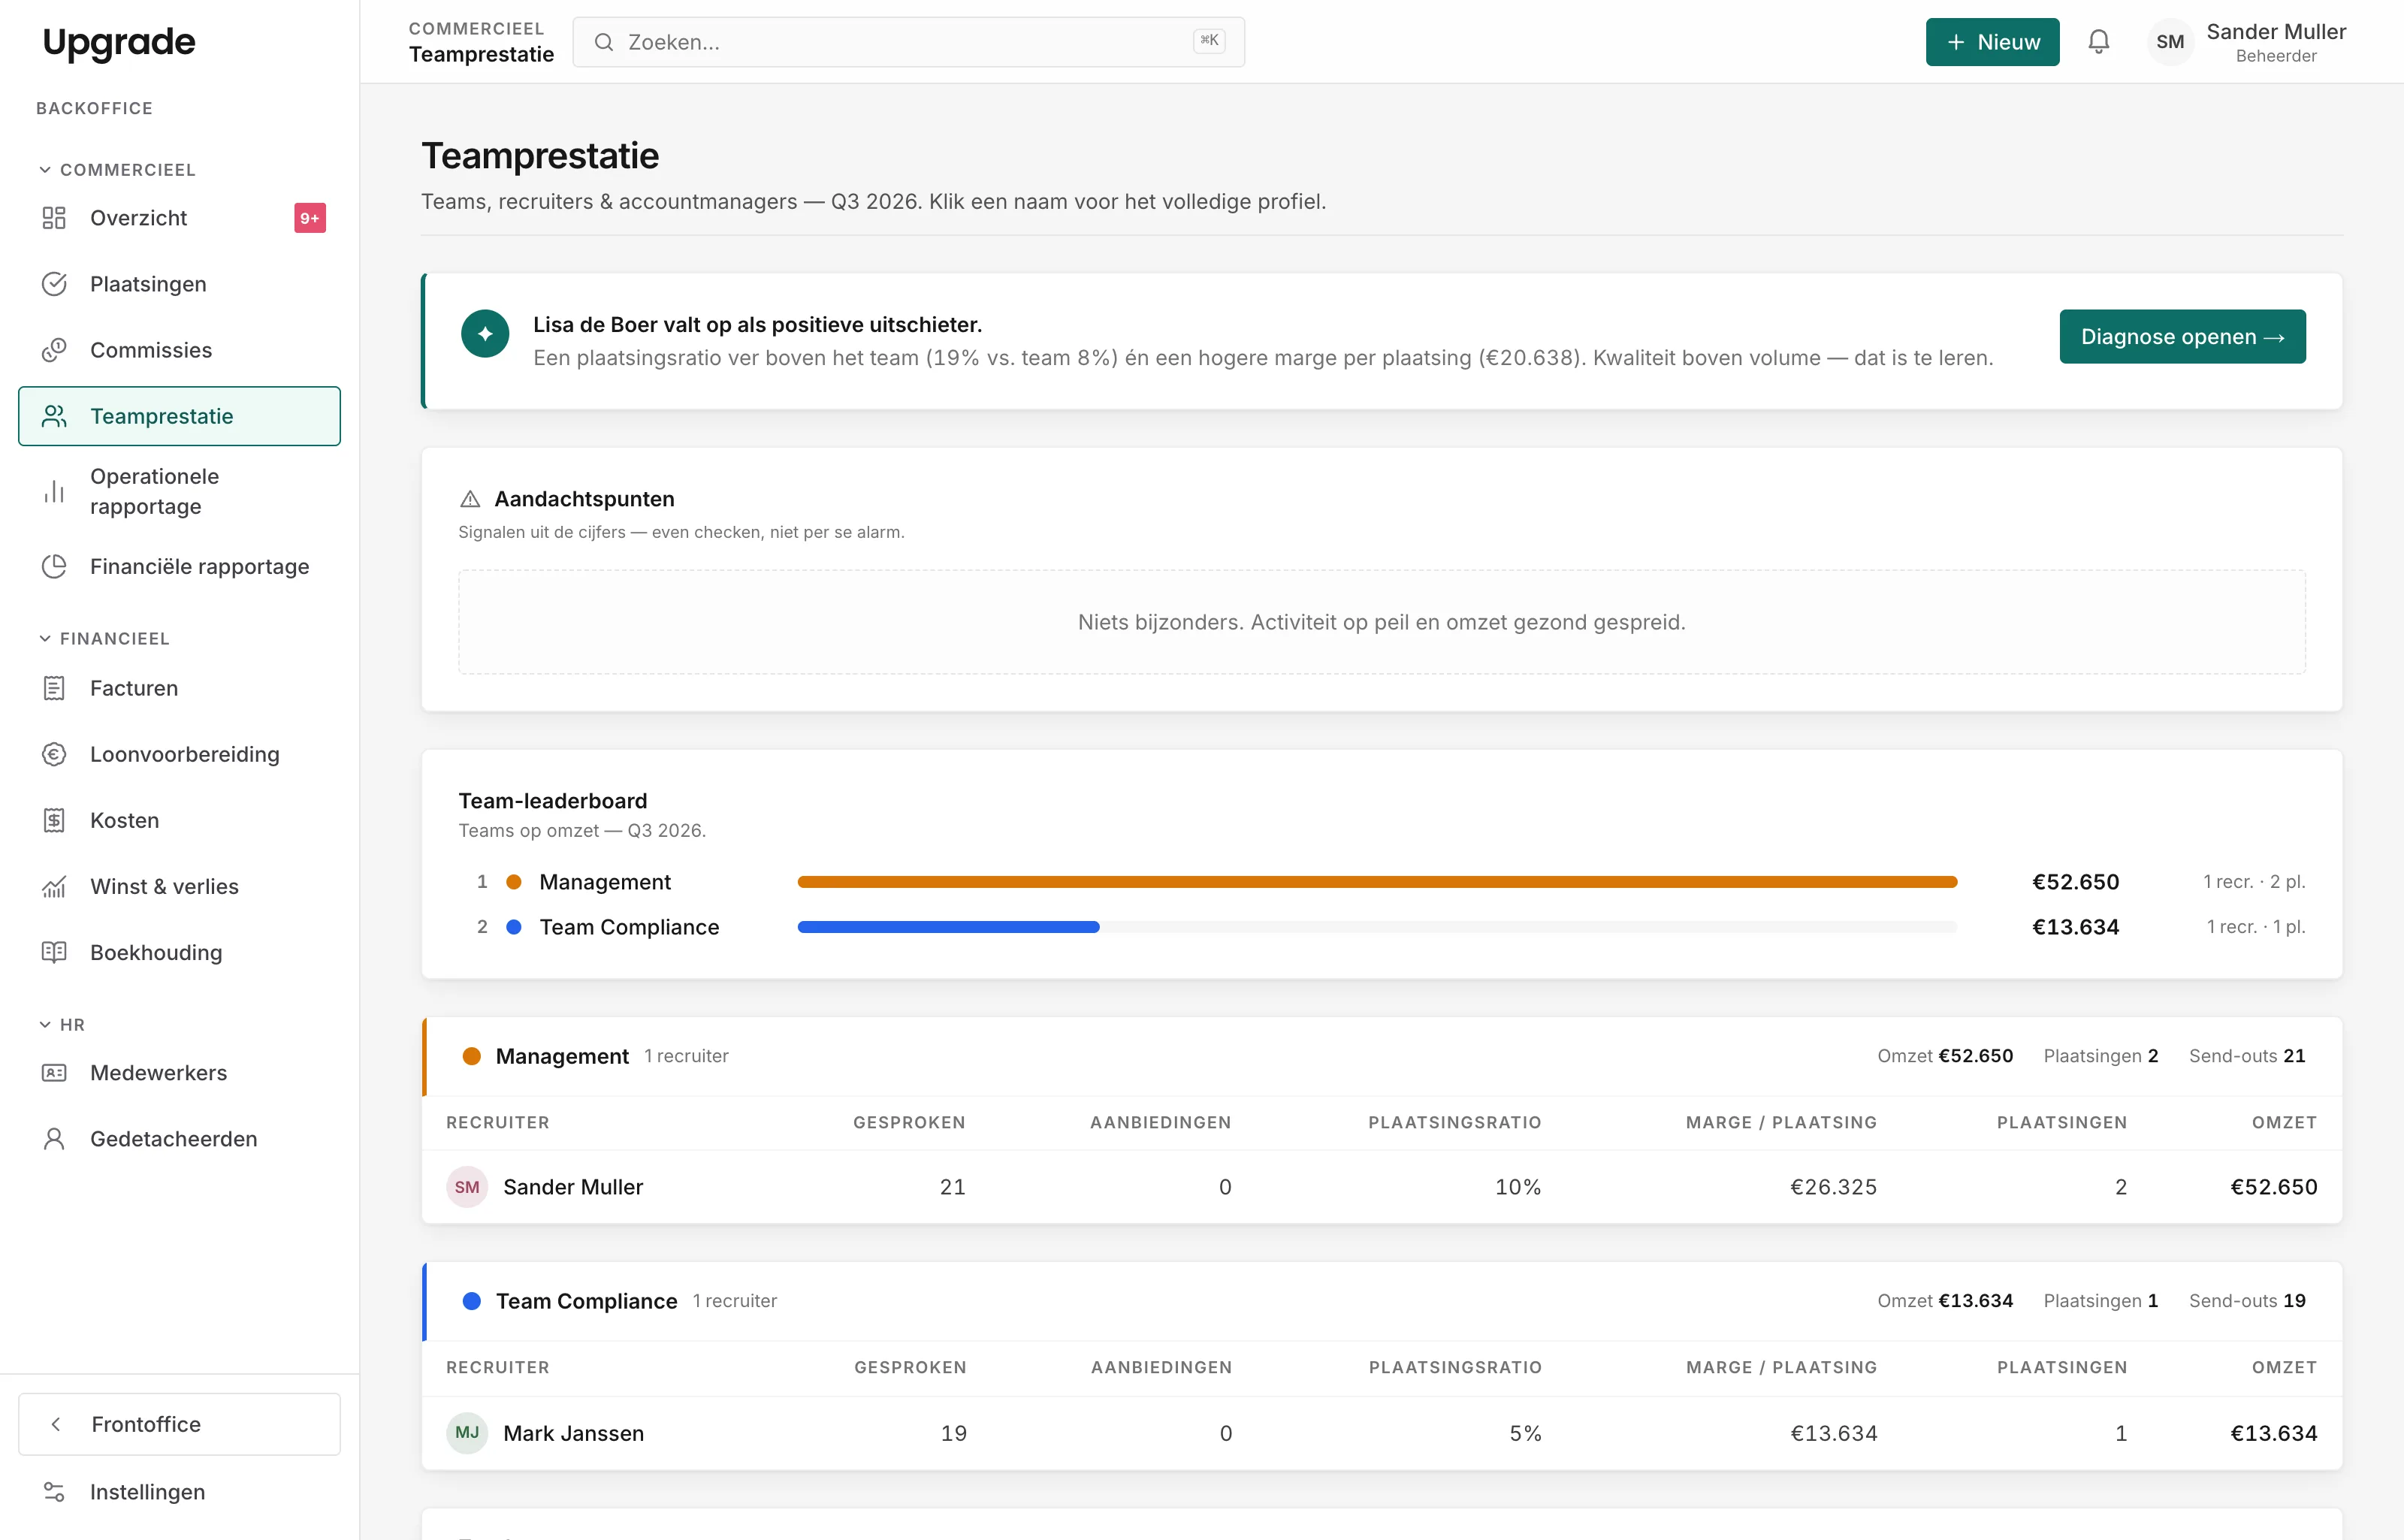The height and width of the screenshot is (1540, 2404).
Task: Click the Financiële rapportage pie chart icon
Action: (x=54, y=566)
